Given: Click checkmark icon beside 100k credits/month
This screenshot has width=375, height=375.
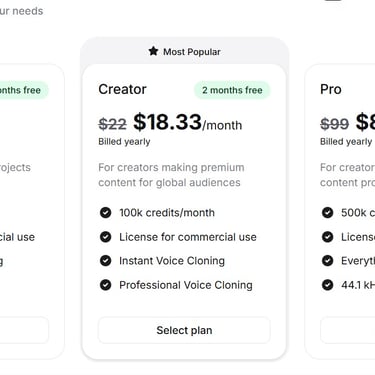Looking at the screenshot, I should pyautogui.click(x=105, y=213).
